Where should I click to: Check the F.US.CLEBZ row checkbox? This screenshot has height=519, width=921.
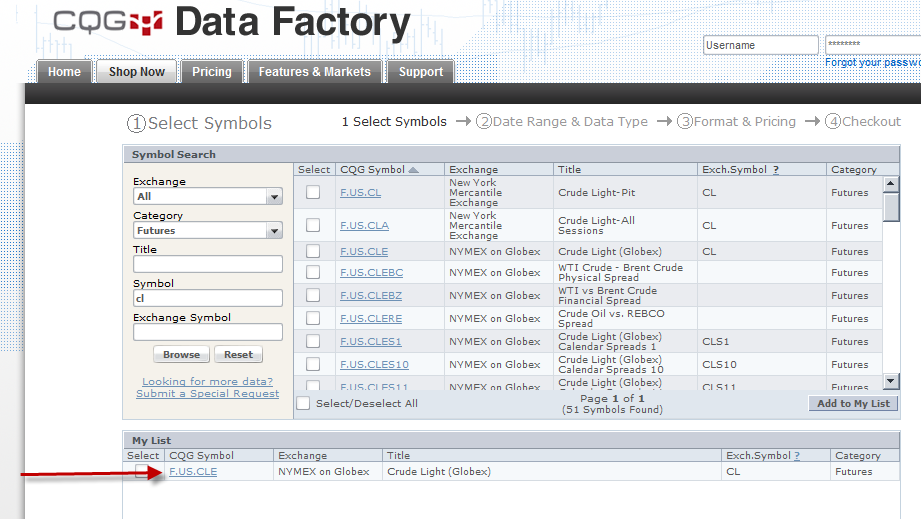tap(313, 295)
